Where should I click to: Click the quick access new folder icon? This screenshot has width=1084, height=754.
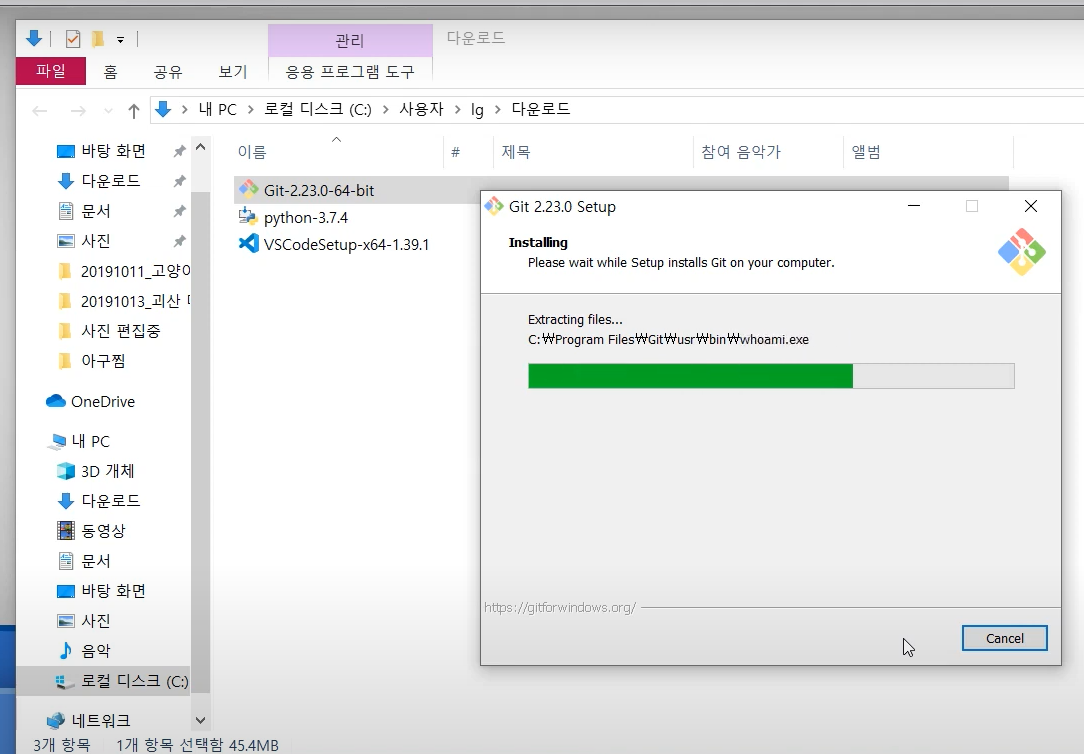pyautogui.click(x=97, y=39)
